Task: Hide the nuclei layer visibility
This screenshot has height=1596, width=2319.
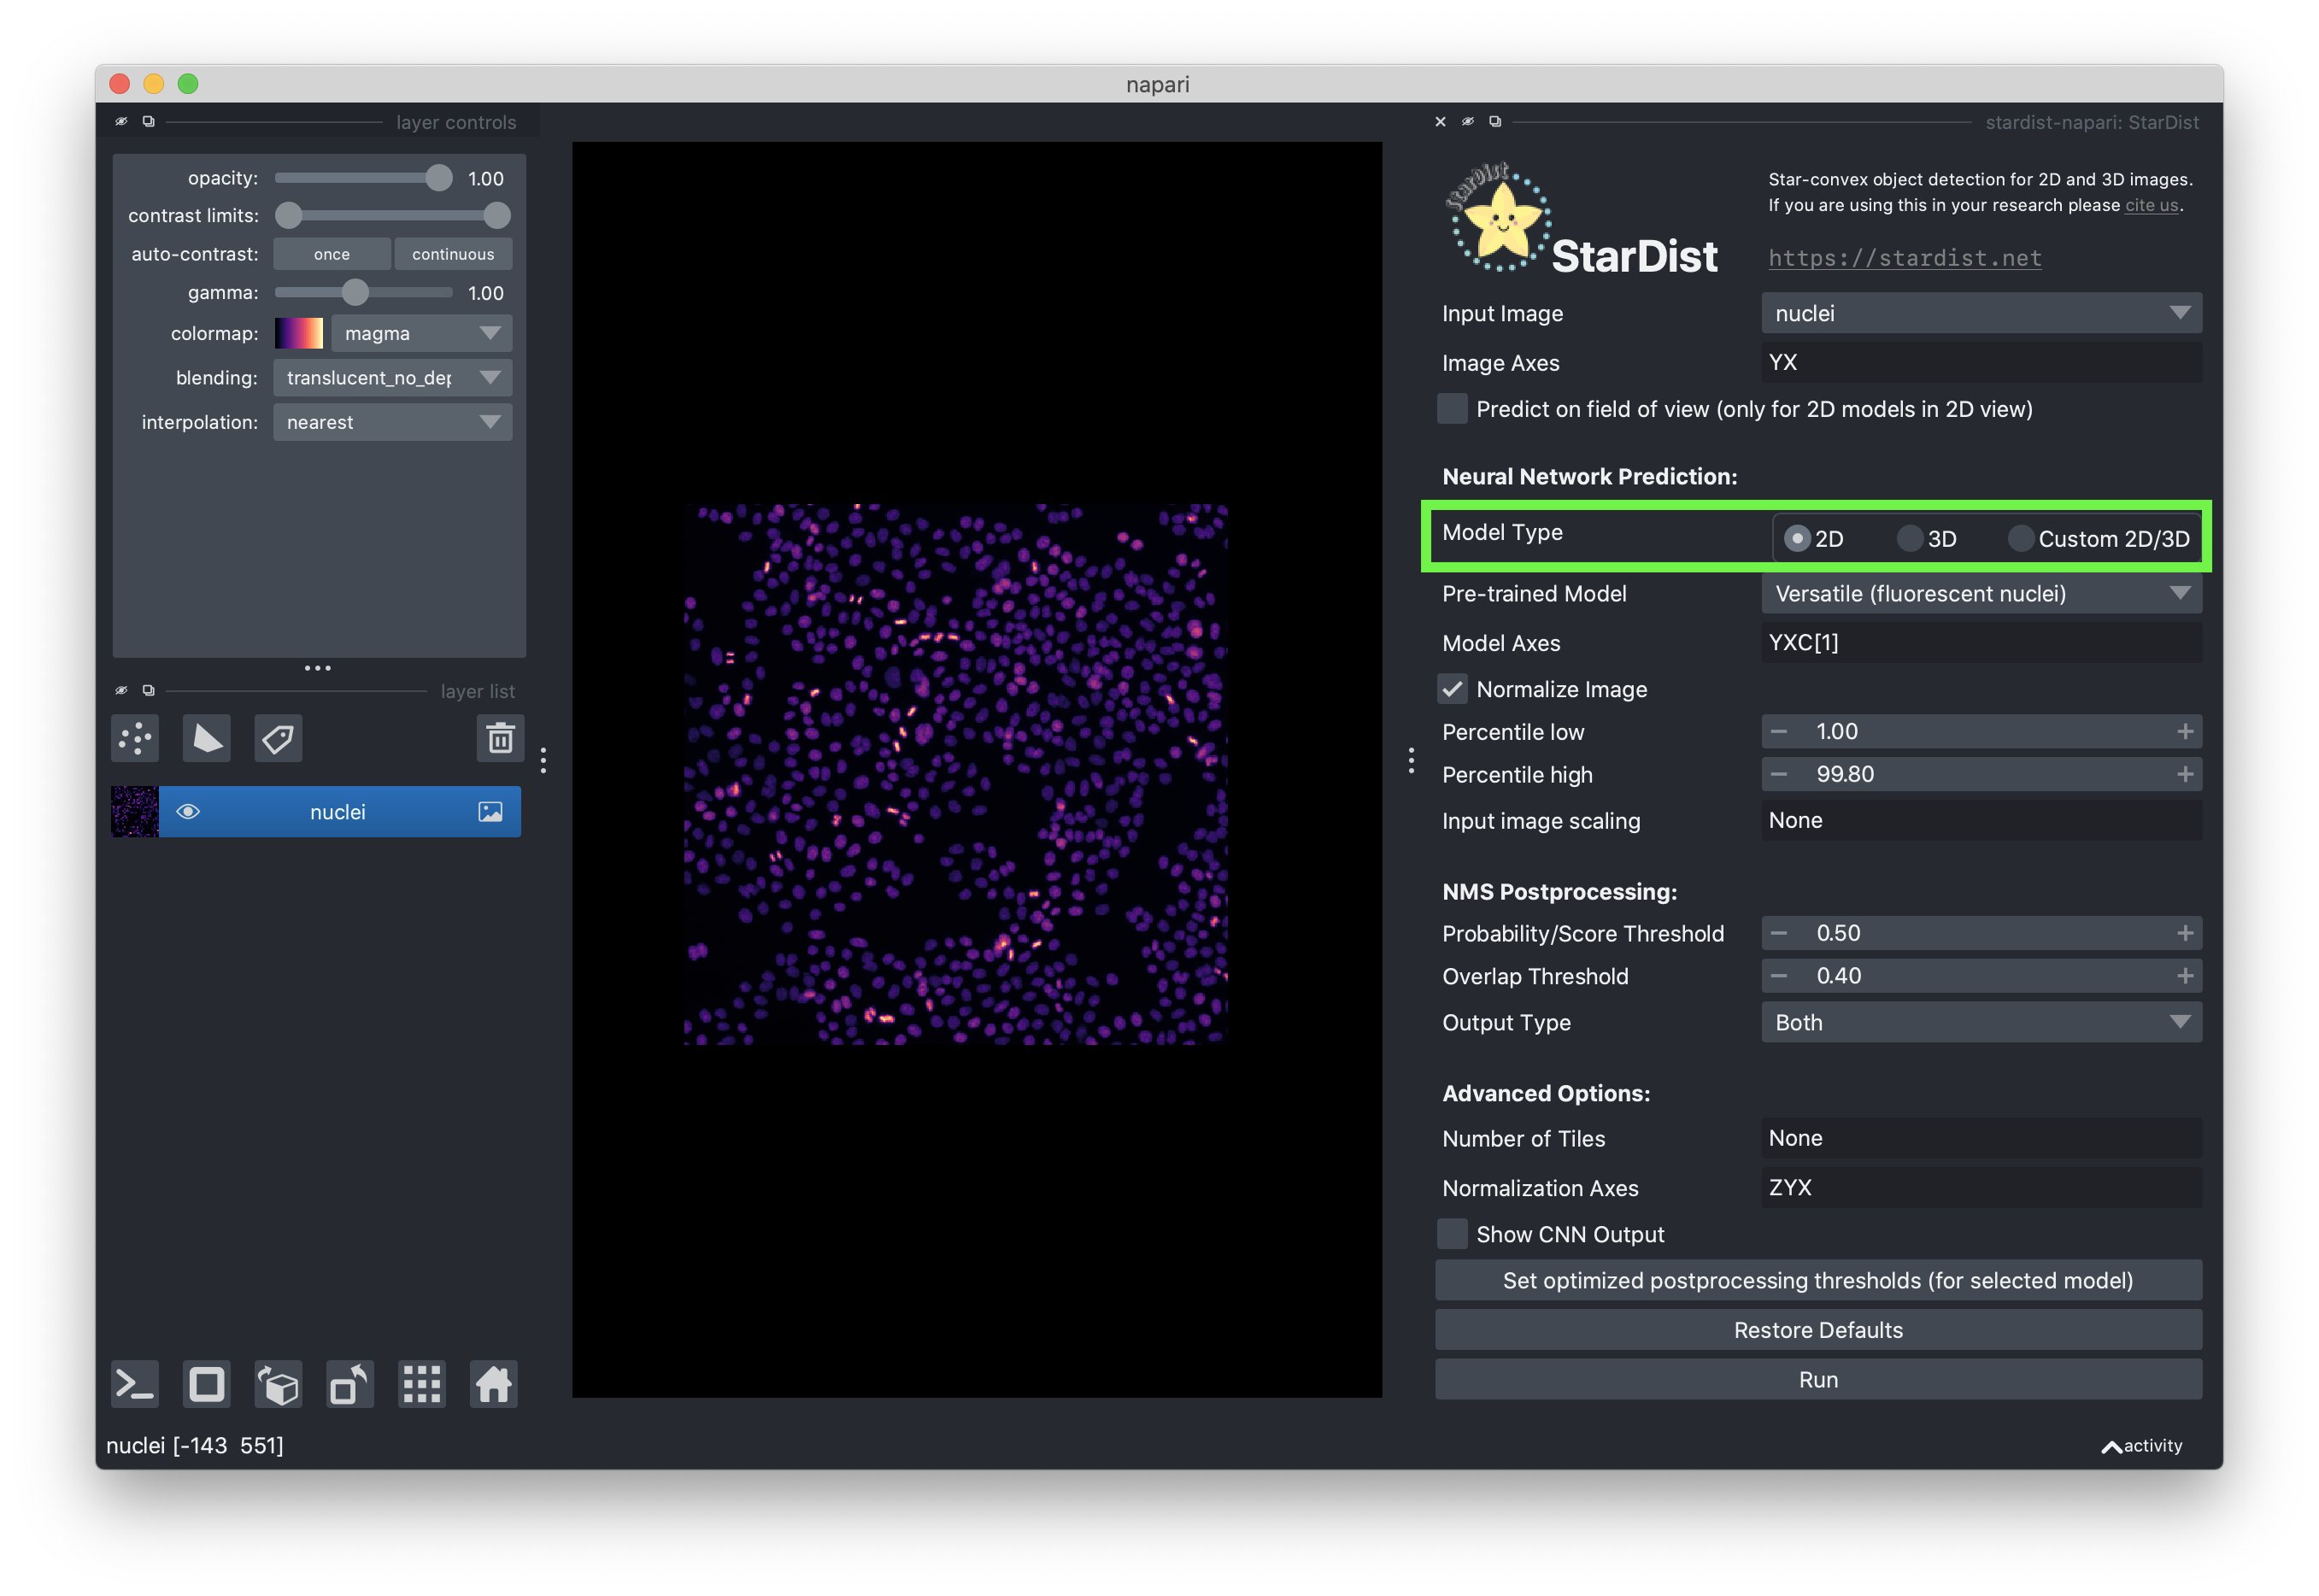Action: pos(188,811)
